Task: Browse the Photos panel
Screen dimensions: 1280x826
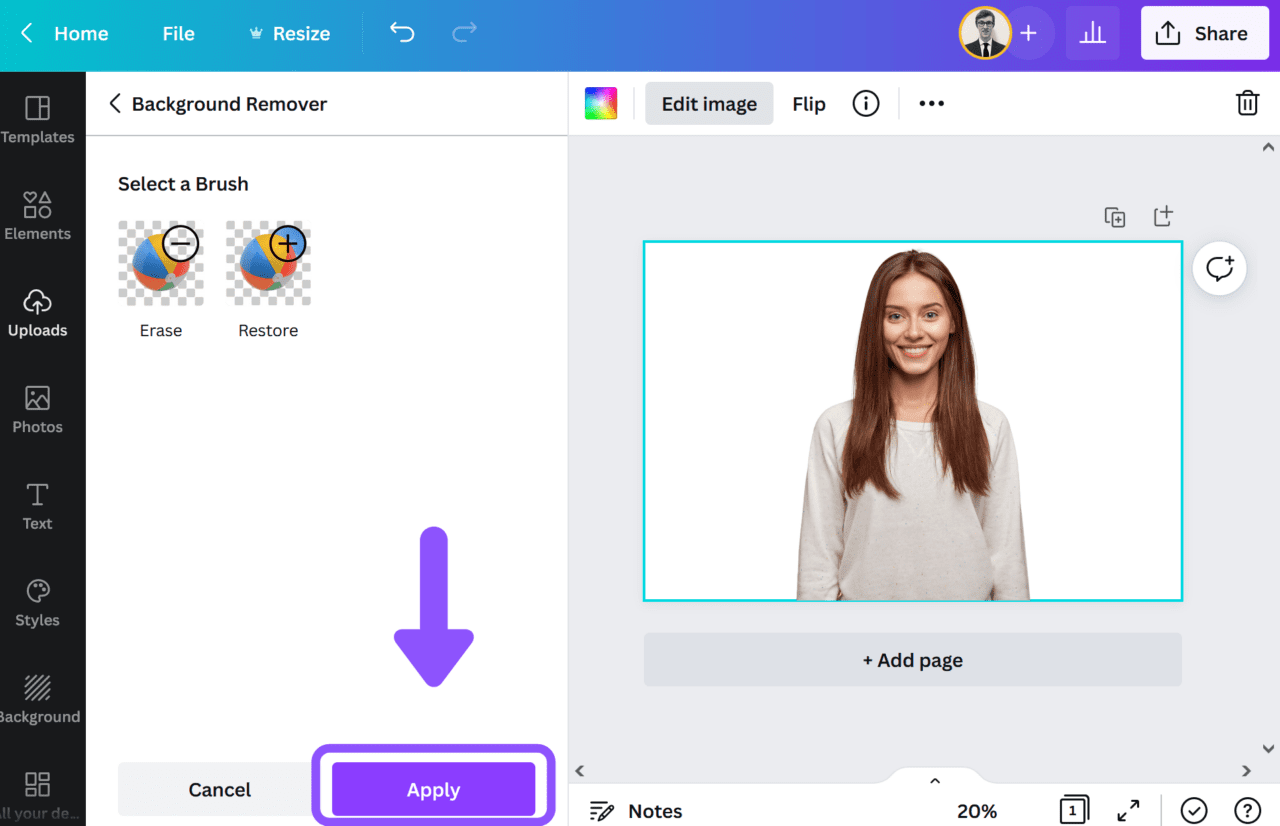Action: click(x=37, y=409)
